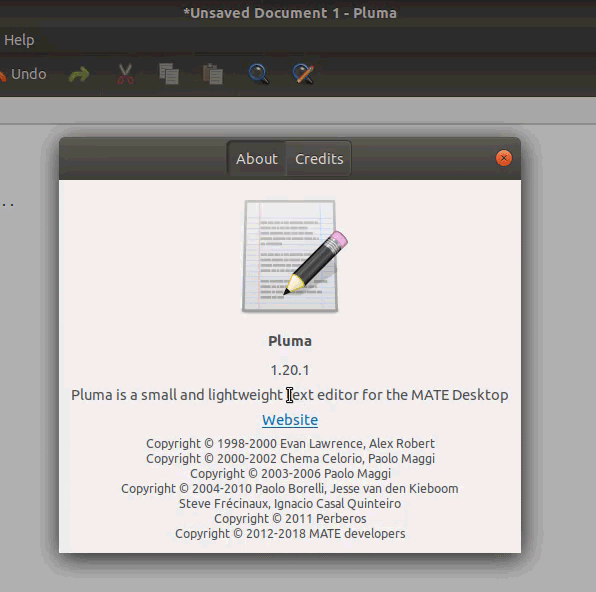
Task: Click the Find and Replace icon
Action: pos(303,74)
